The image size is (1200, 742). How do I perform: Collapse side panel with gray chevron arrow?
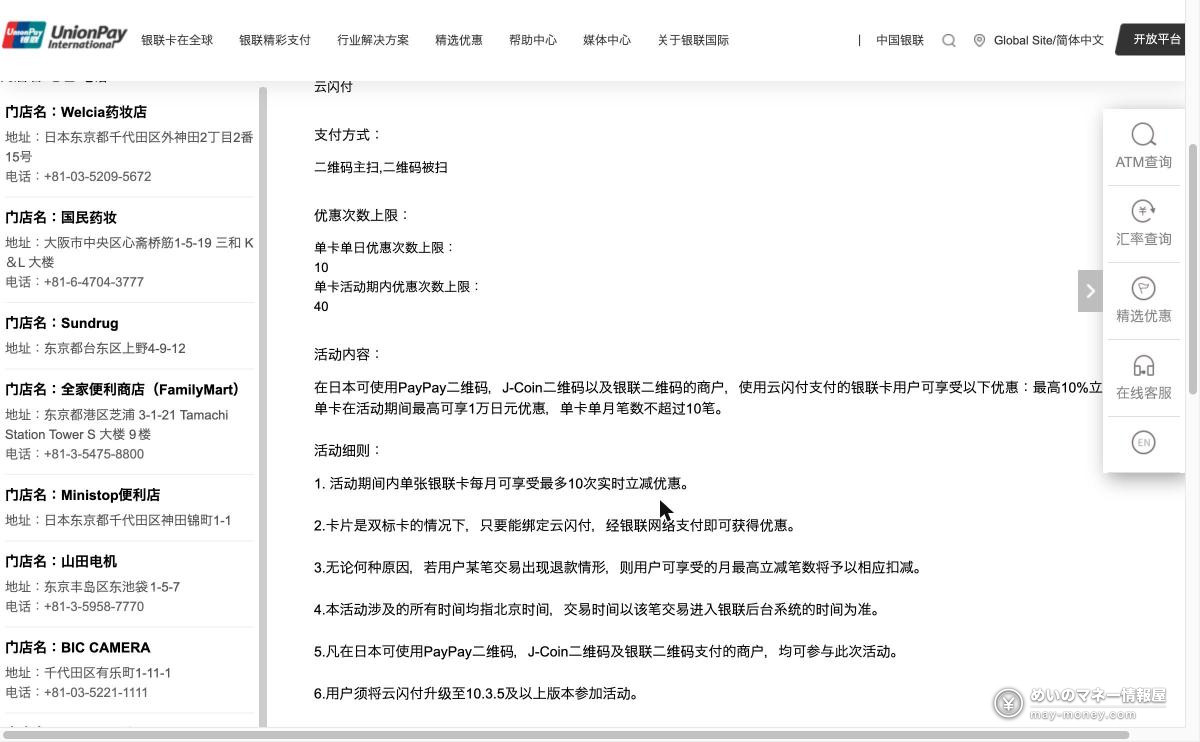[x=1090, y=291]
